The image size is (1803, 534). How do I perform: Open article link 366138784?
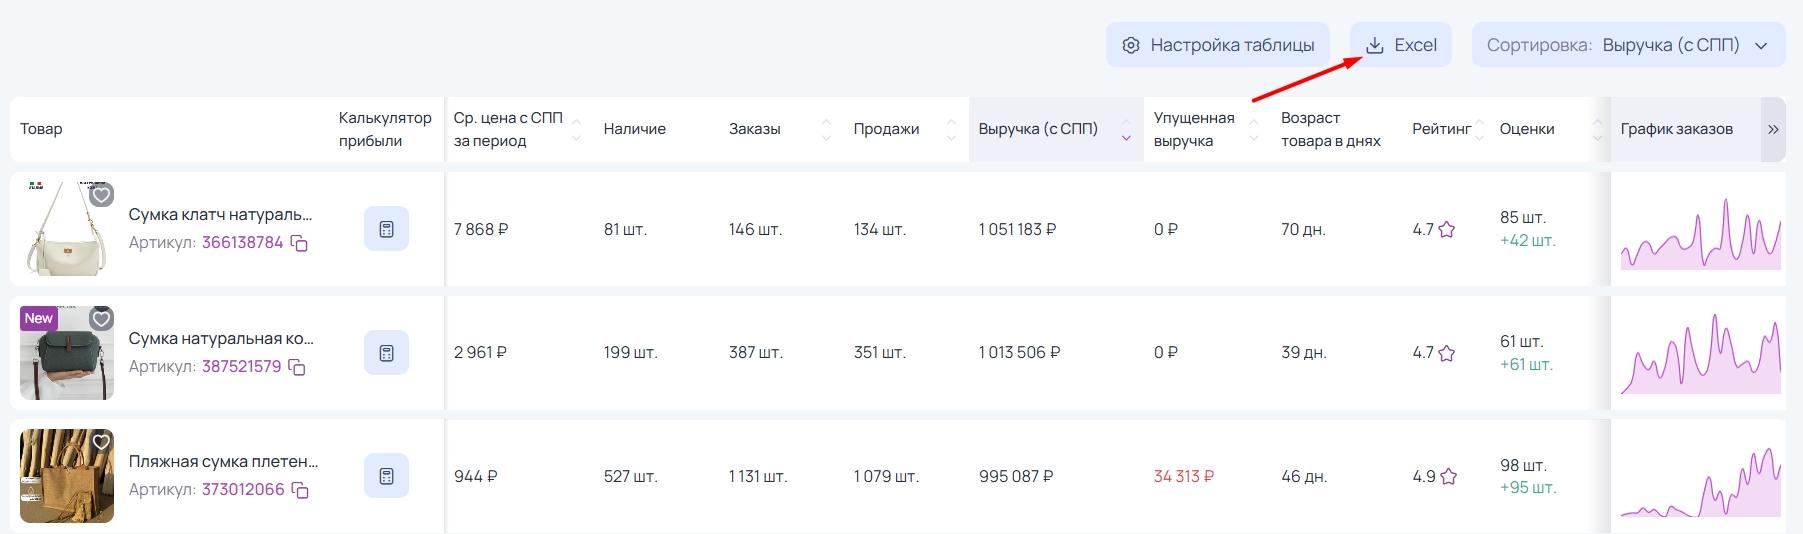pos(242,243)
